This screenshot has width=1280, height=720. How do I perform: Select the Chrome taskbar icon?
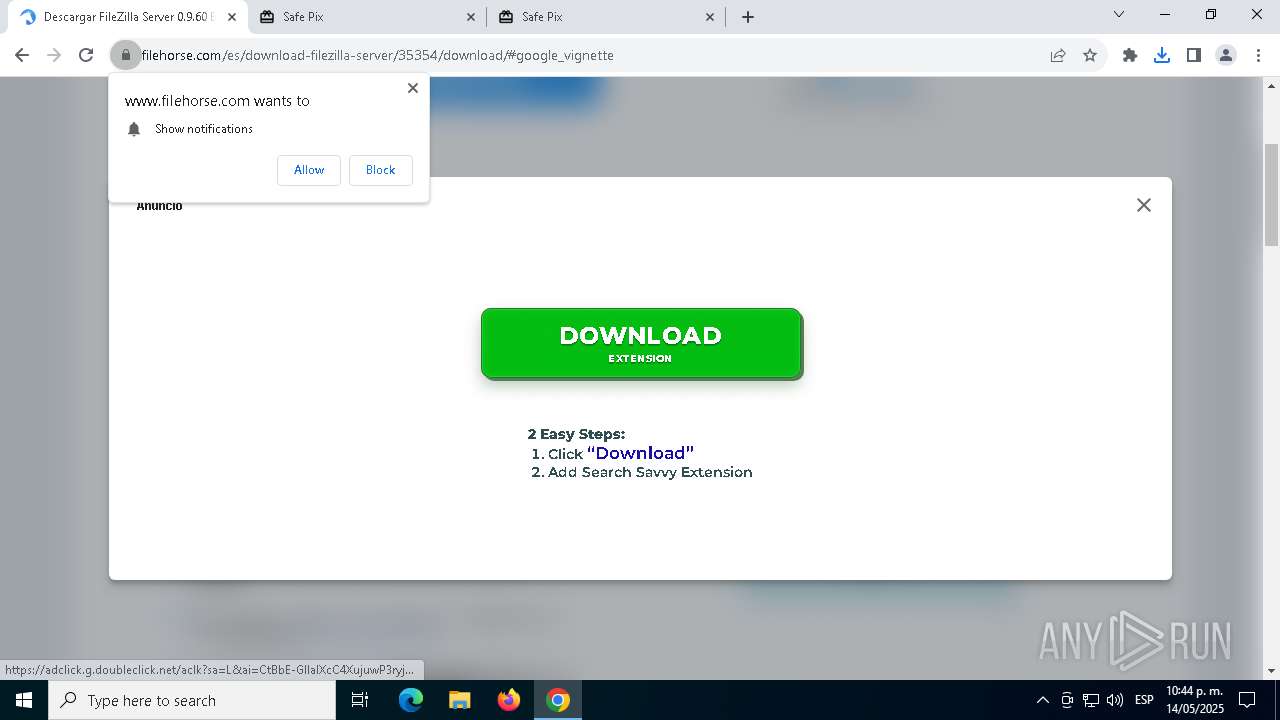point(558,700)
